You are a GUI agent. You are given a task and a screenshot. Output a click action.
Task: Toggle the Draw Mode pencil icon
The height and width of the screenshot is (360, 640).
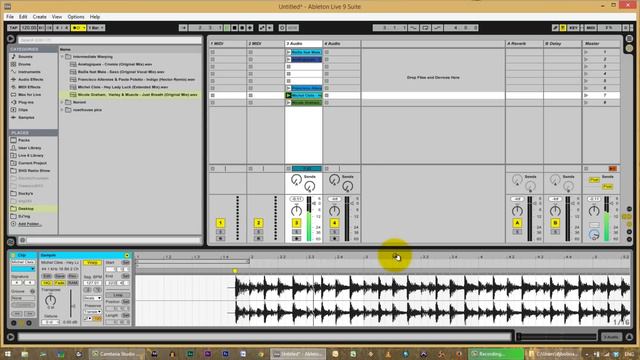pos(555,28)
